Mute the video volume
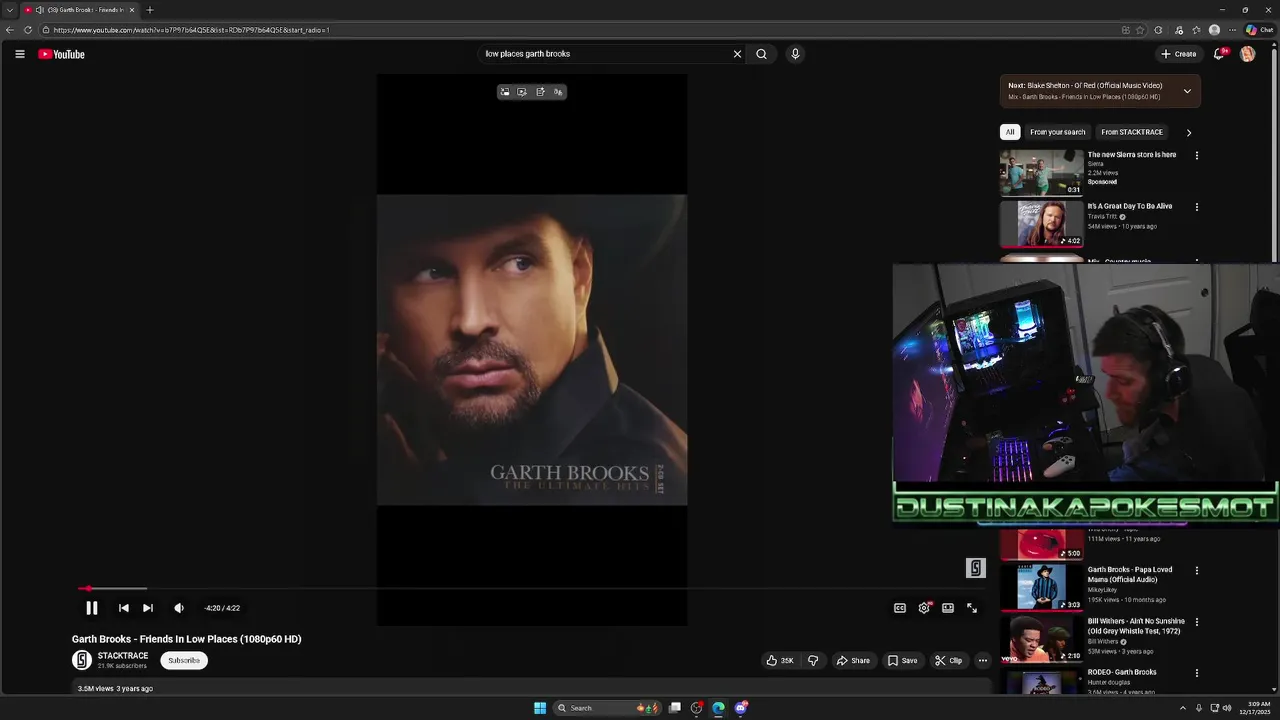Image resolution: width=1280 pixels, height=720 pixels. coord(179,608)
